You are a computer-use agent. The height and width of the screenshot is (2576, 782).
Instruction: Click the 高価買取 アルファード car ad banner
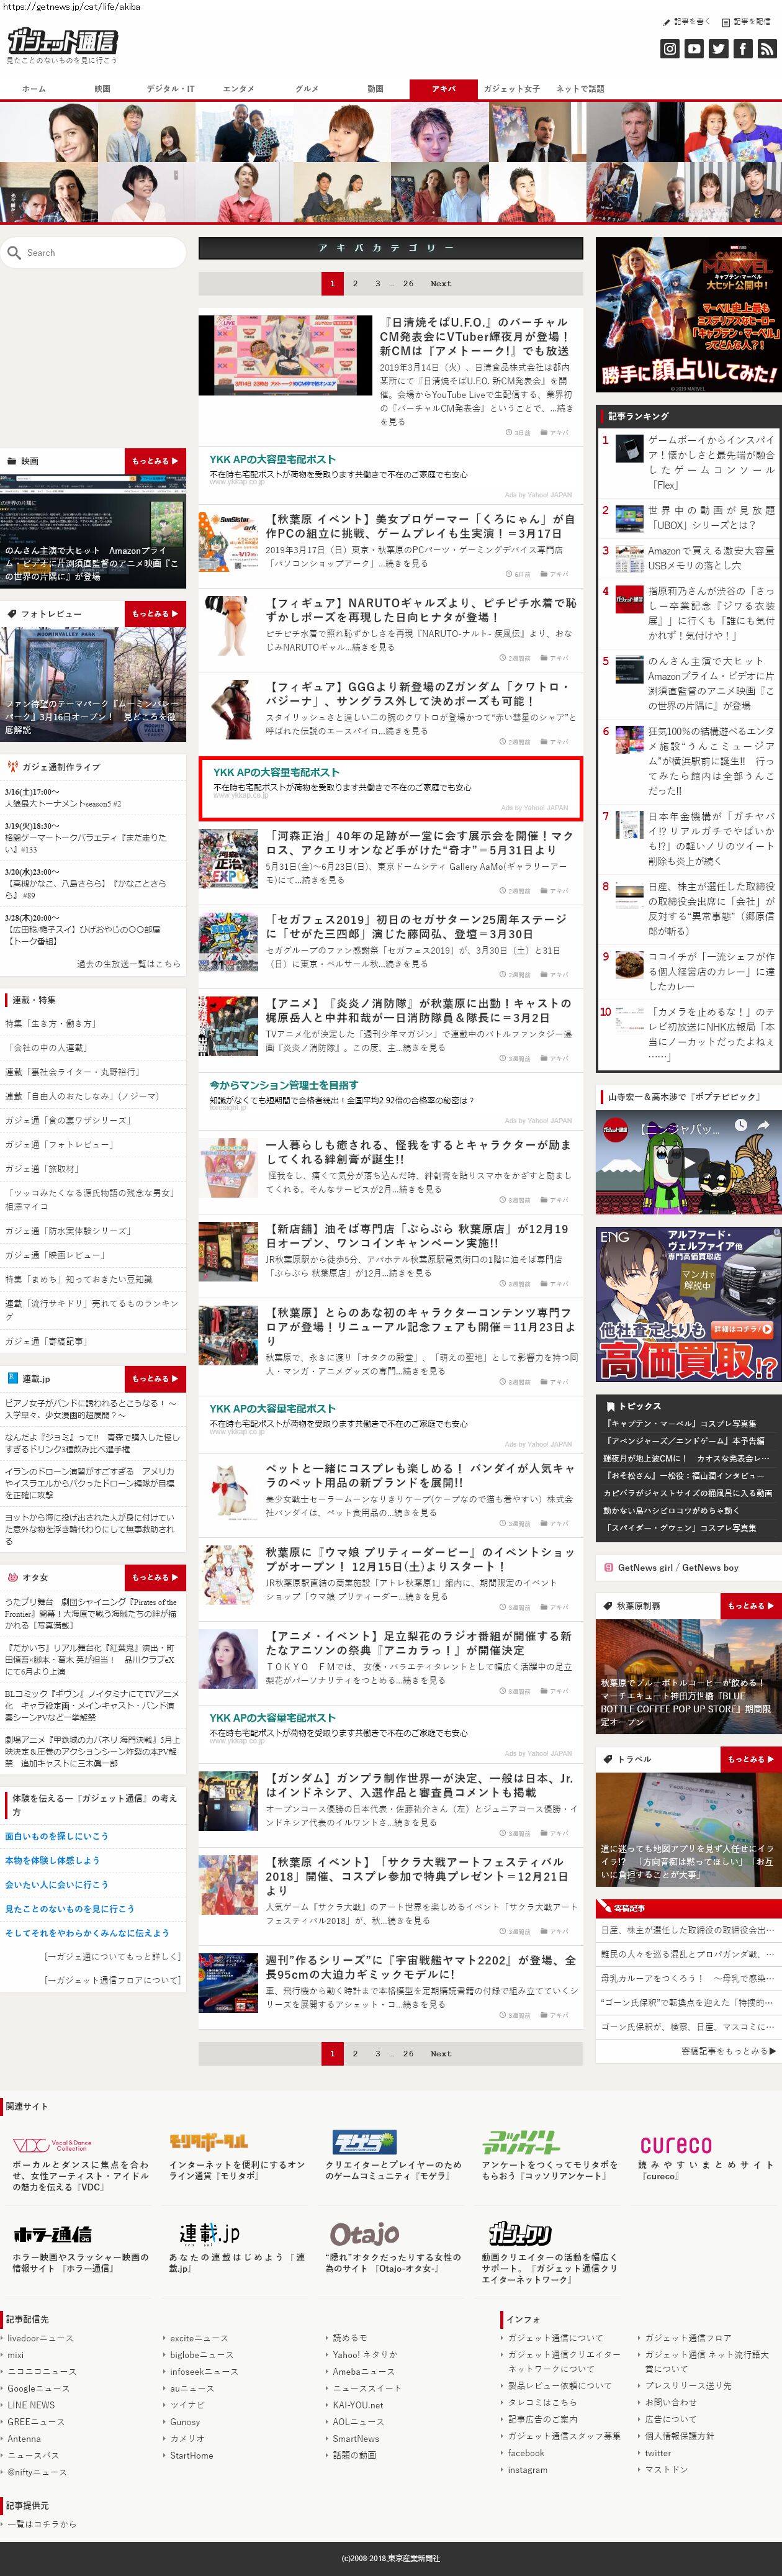coord(688,1304)
